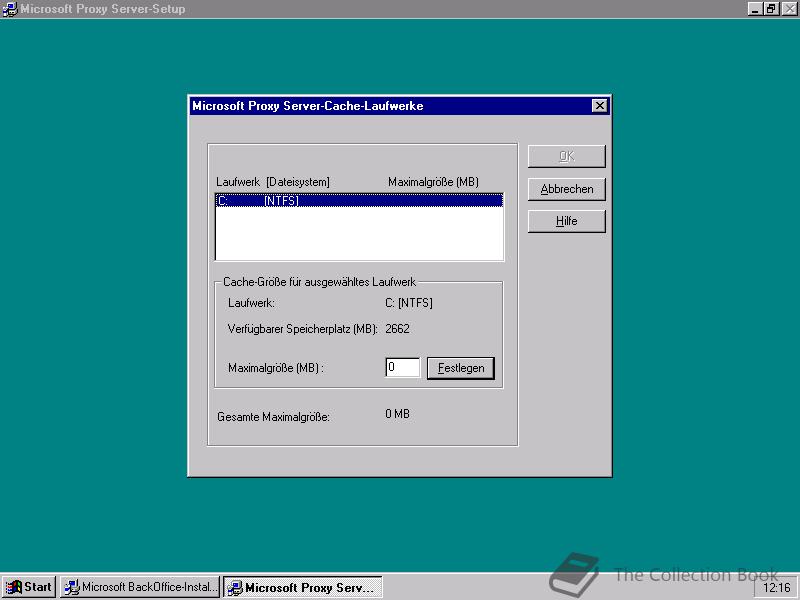Close the Cache-Laufwerke dialog

coord(599,106)
